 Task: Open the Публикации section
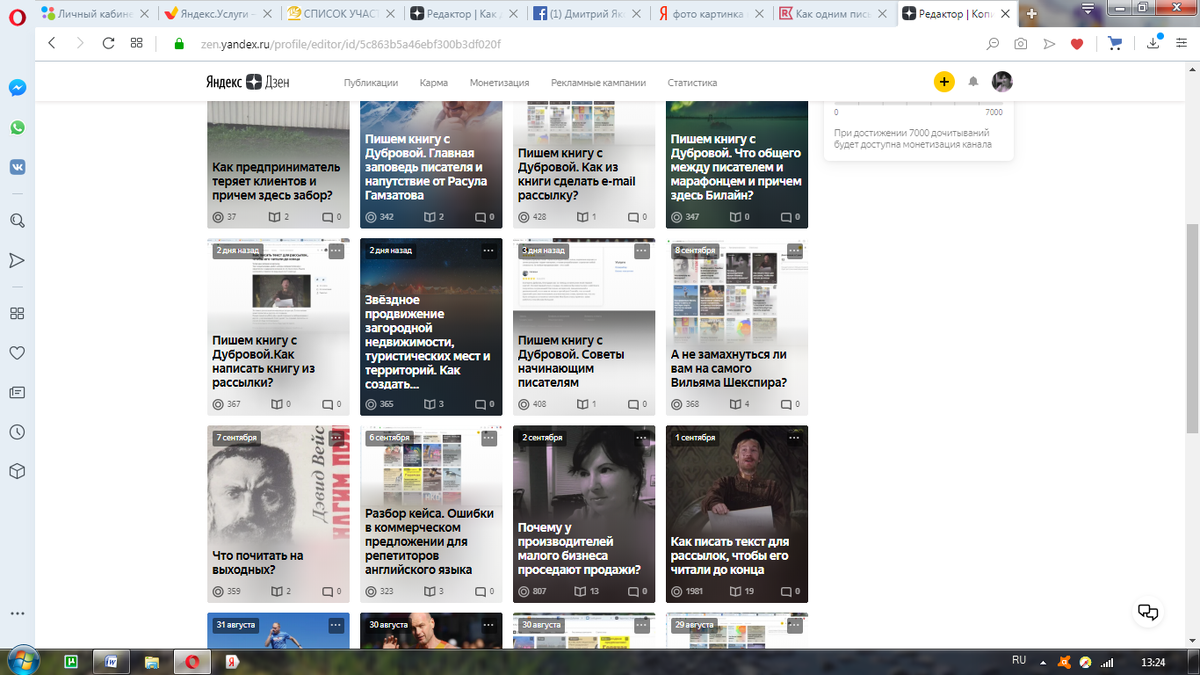click(371, 83)
